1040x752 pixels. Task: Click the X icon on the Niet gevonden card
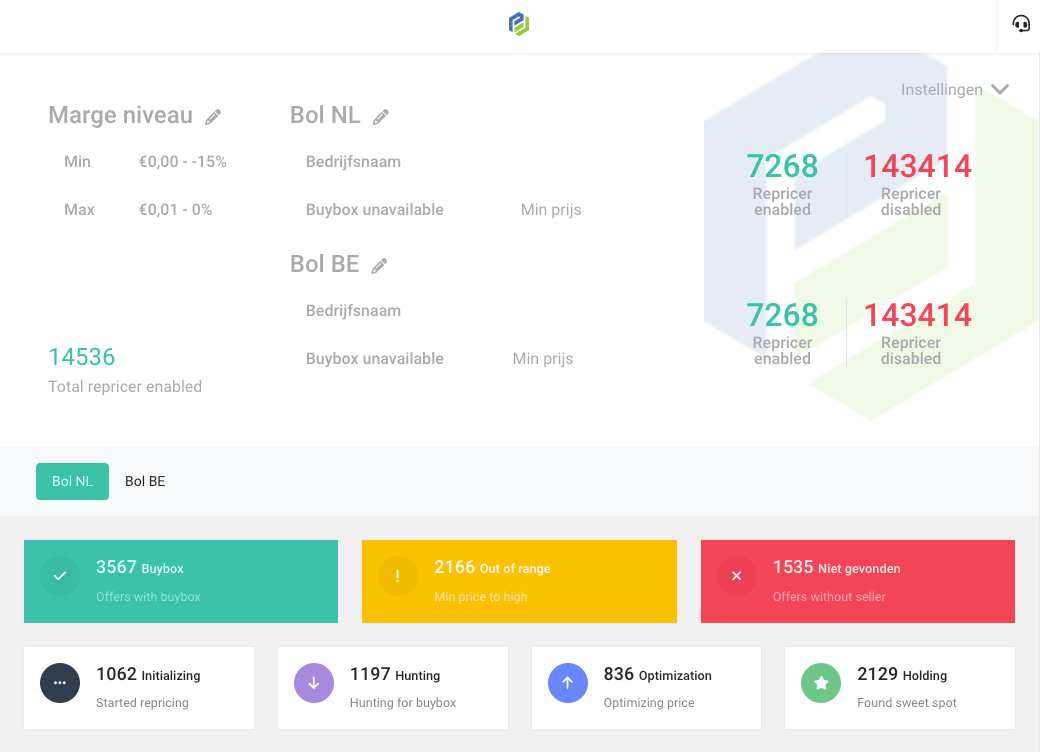pyautogui.click(x=736, y=575)
